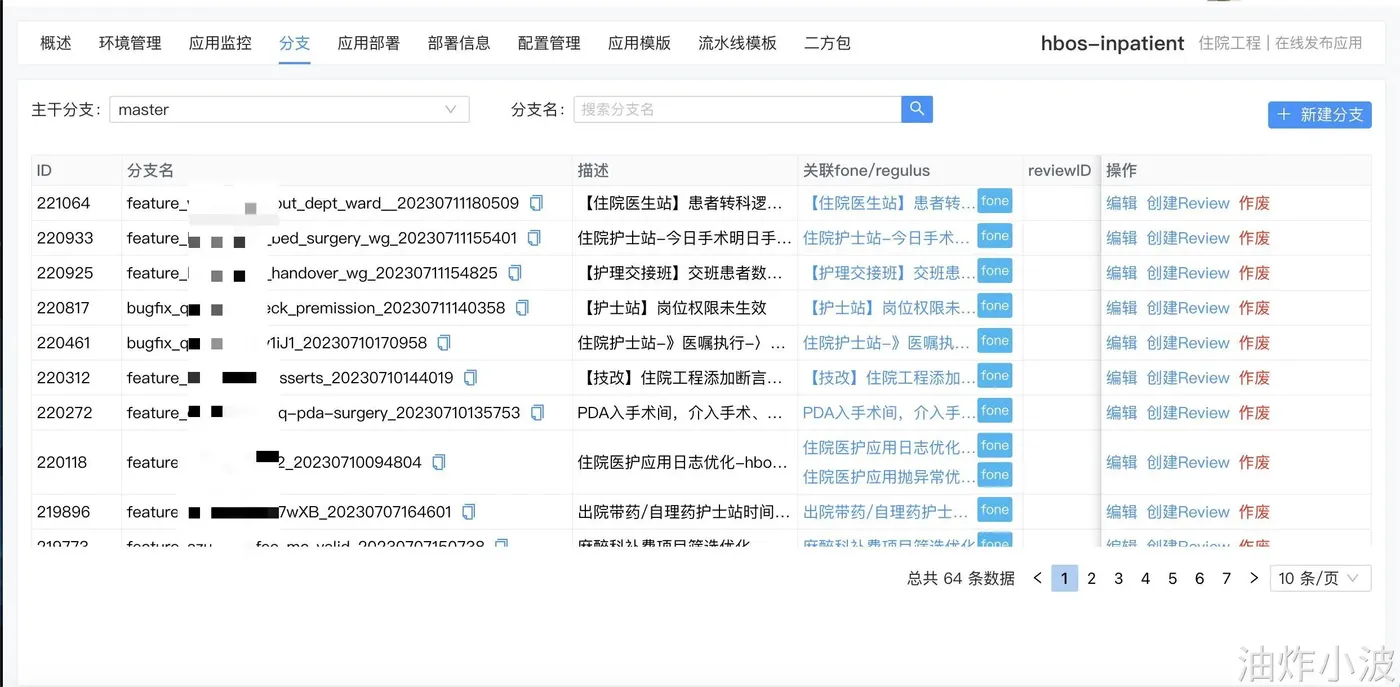Copy branch name for ID 220312
Image resolution: width=1400 pixels, height=687 pixels.
click(x=470, y=378)
